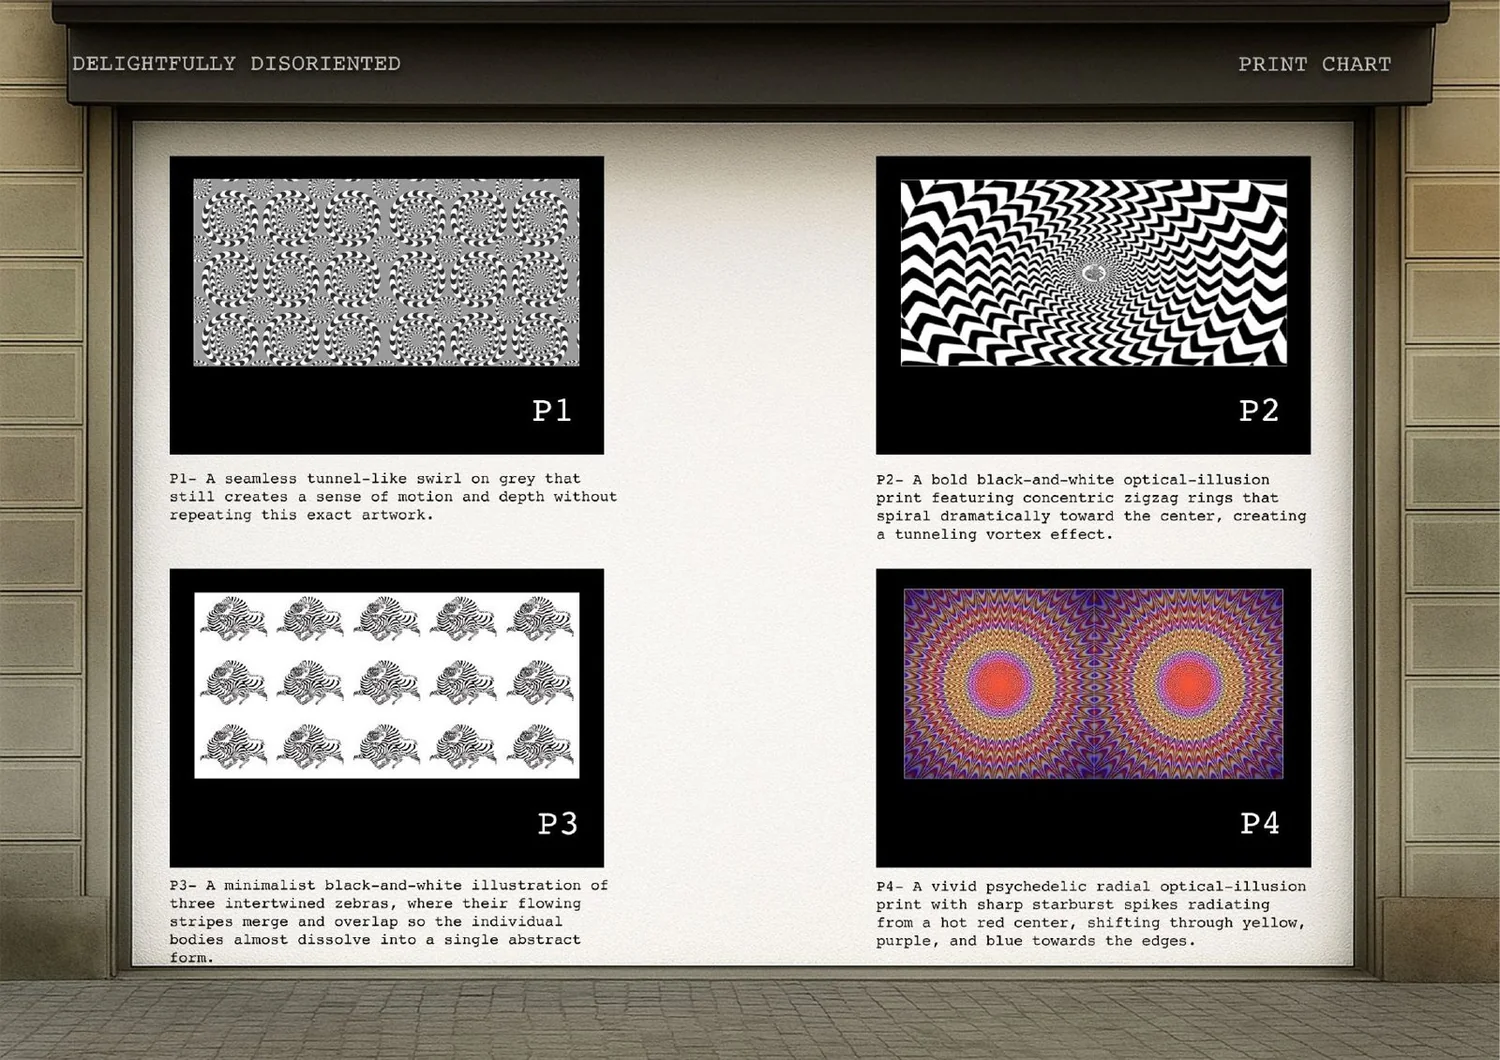The height and width of the screenshot is (1060, 1500).
Task: Click the large 'P4' label
Action: (x=1260, y=823)
